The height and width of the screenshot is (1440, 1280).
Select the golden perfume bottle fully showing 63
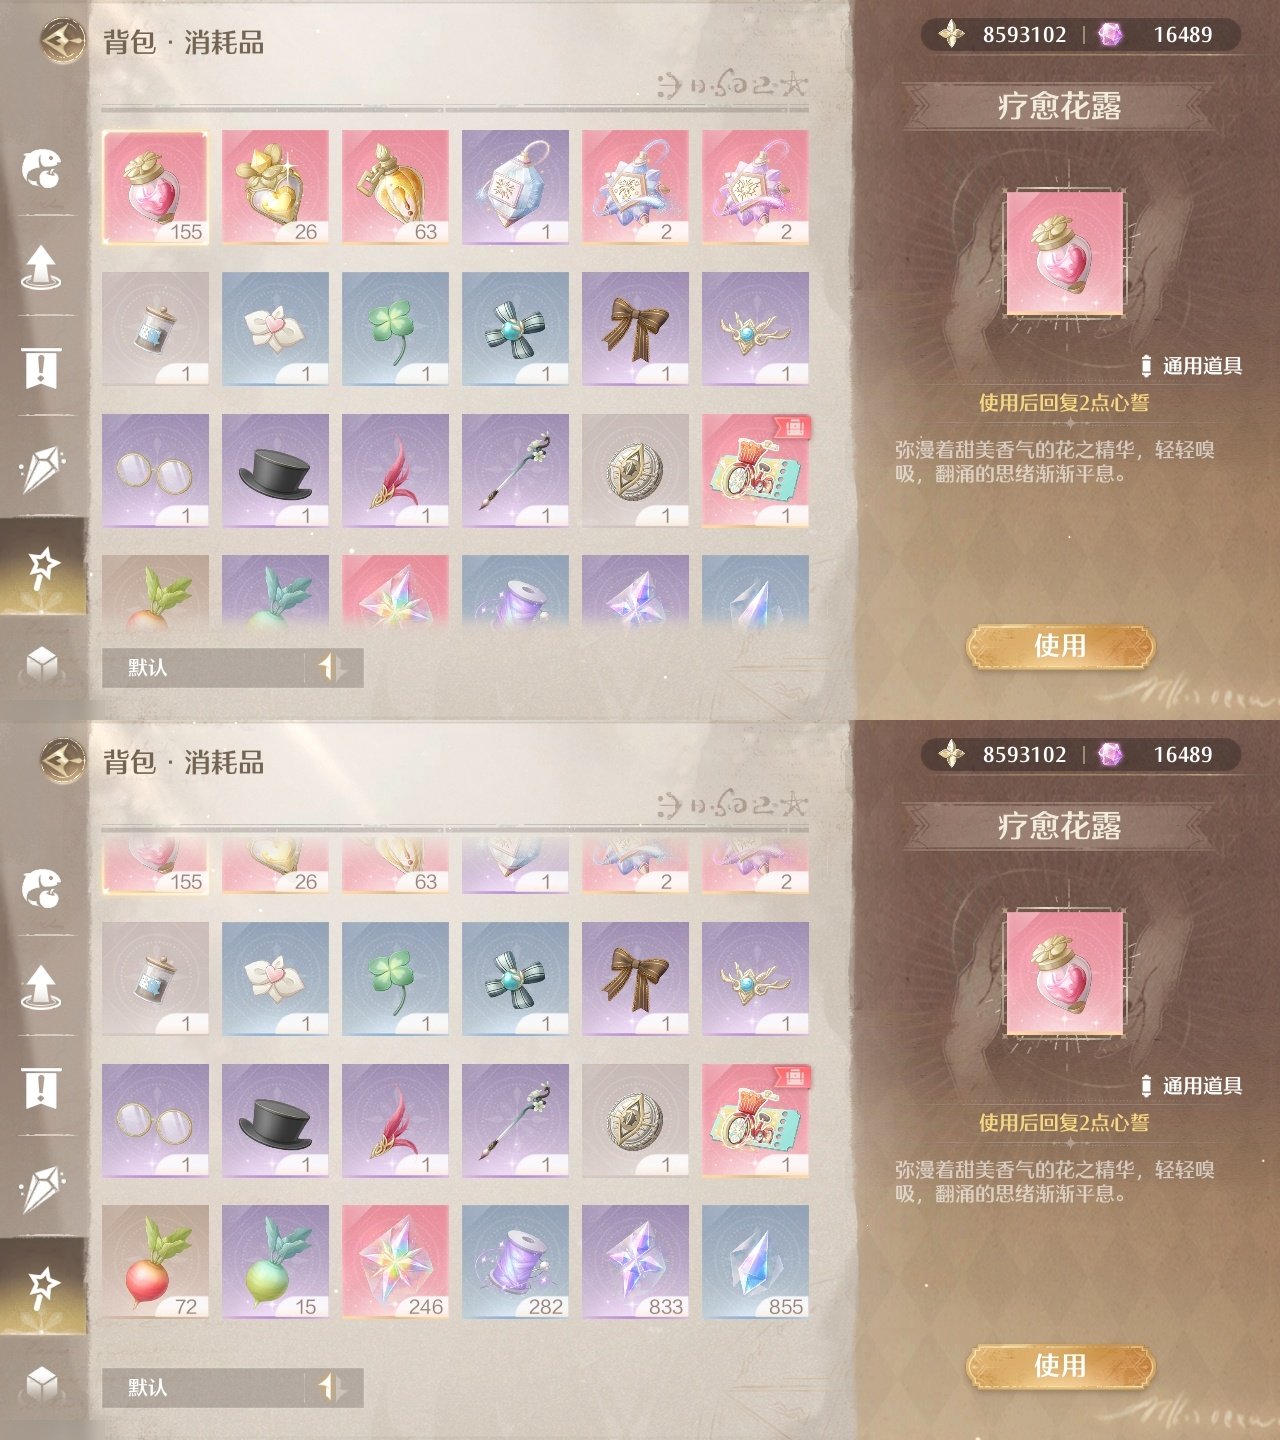395,187
